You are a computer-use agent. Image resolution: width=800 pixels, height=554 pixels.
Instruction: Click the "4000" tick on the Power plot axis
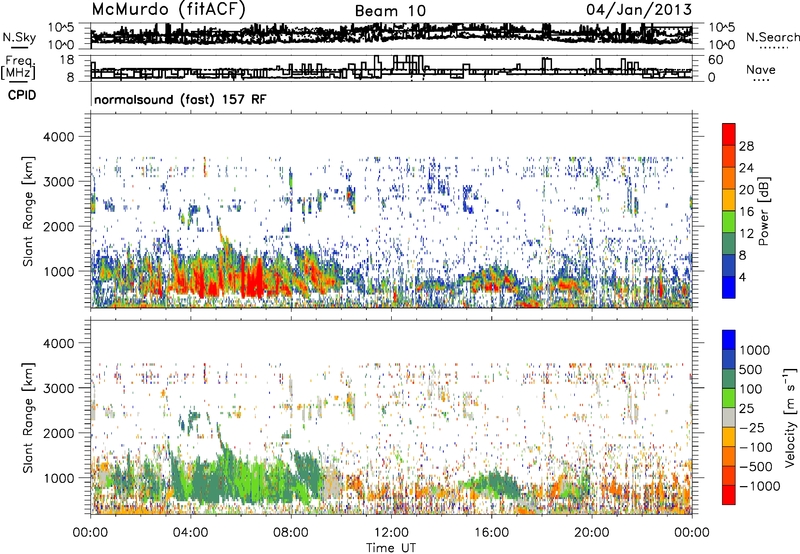pos(58,137)
